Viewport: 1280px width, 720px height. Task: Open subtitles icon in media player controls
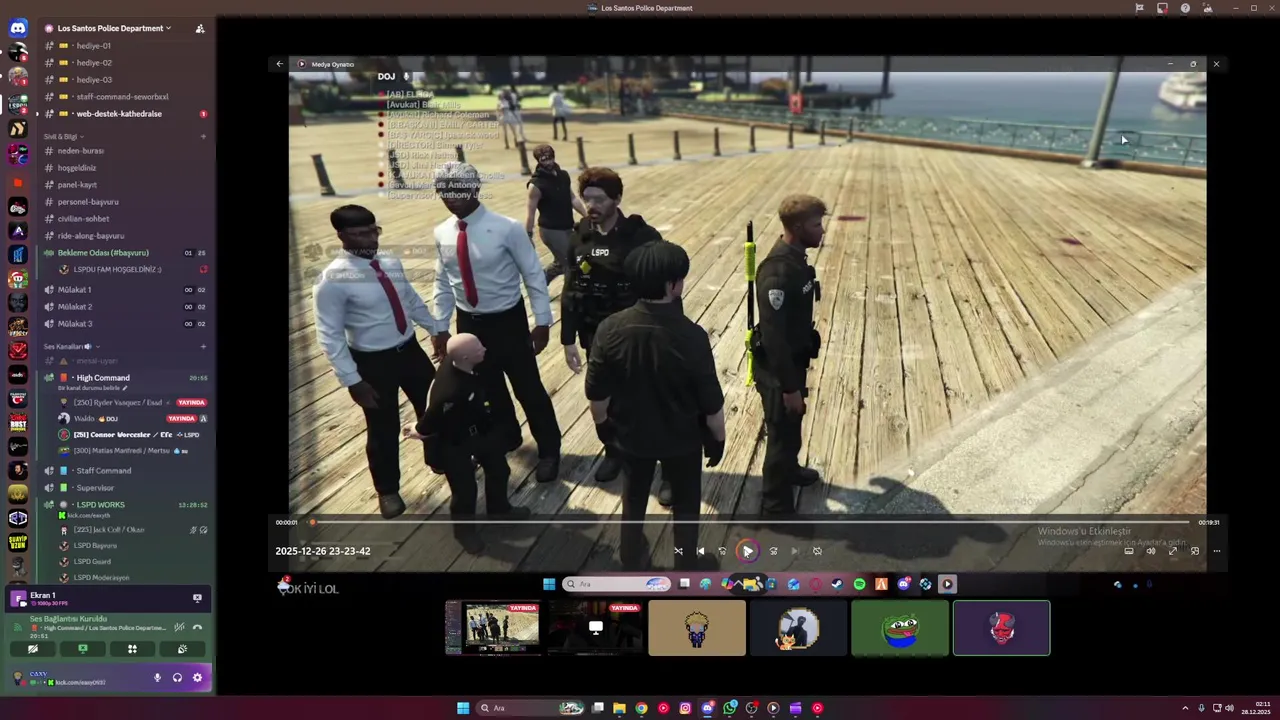1129,551
